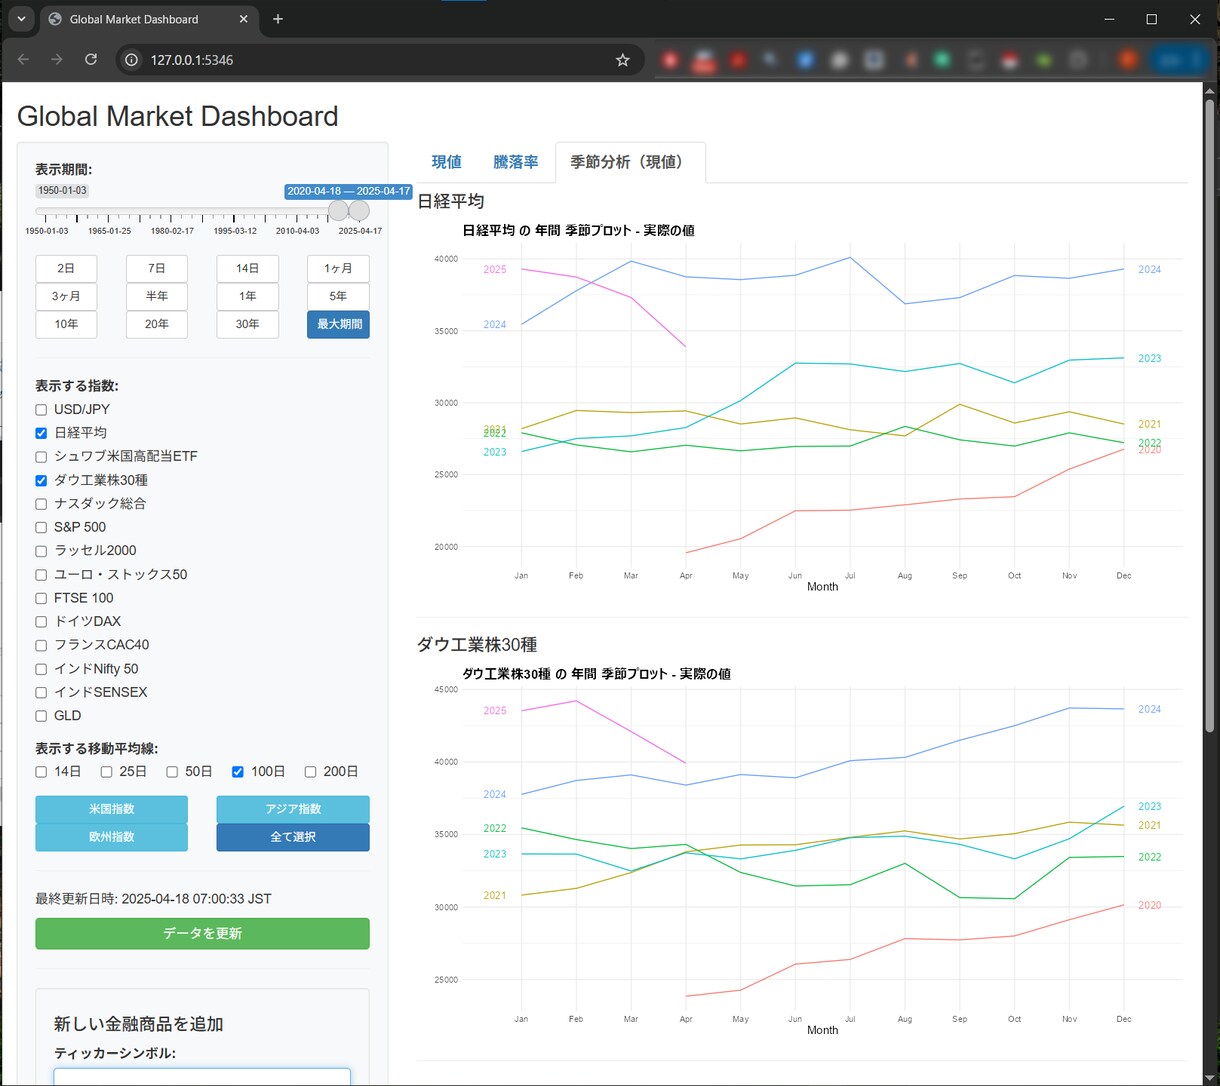Focus the ティッカーシンボル input field
Viewport: 1220px width, 1086px height.
point(202,1076)
